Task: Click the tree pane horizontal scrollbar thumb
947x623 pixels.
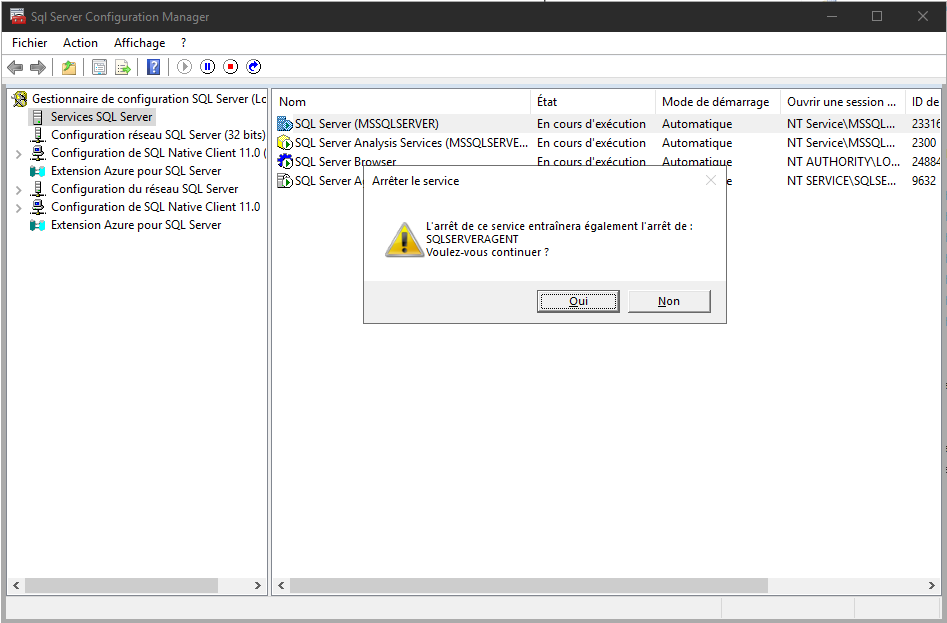Action: (x=121, y=586)
